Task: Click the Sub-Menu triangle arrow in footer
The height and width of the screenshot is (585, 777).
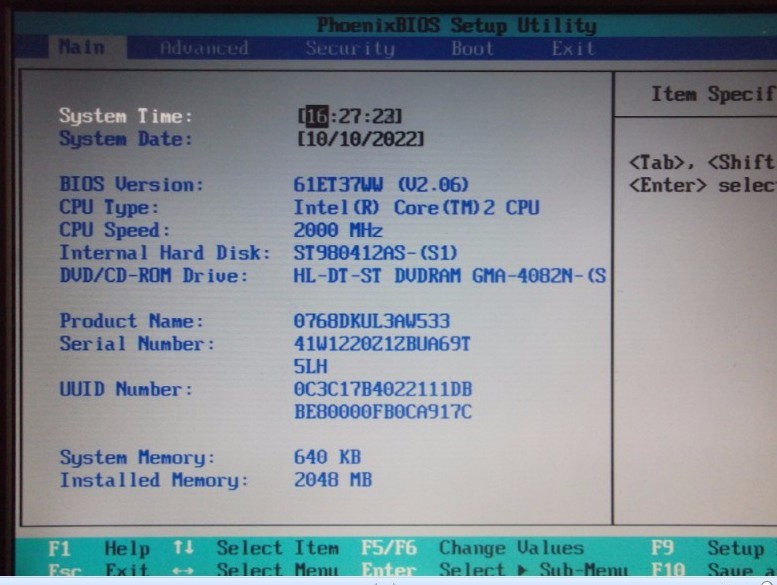Action: point(524,571)
